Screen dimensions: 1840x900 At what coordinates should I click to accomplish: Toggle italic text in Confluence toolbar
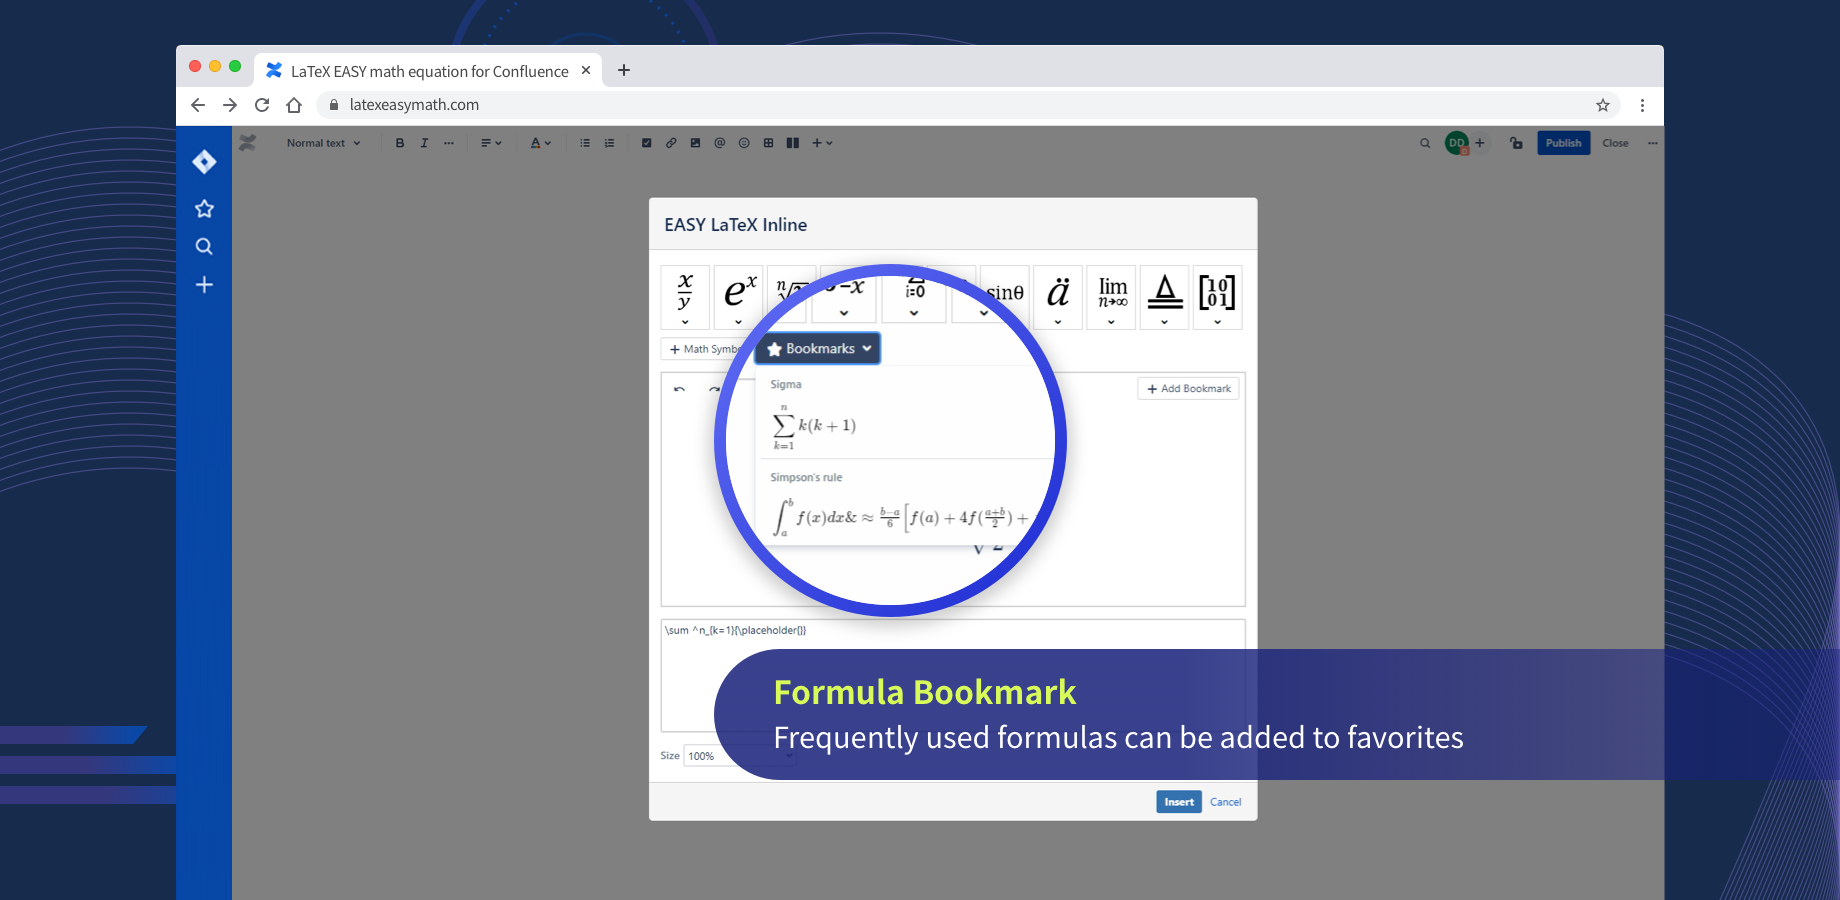click(x=424, y=143)
